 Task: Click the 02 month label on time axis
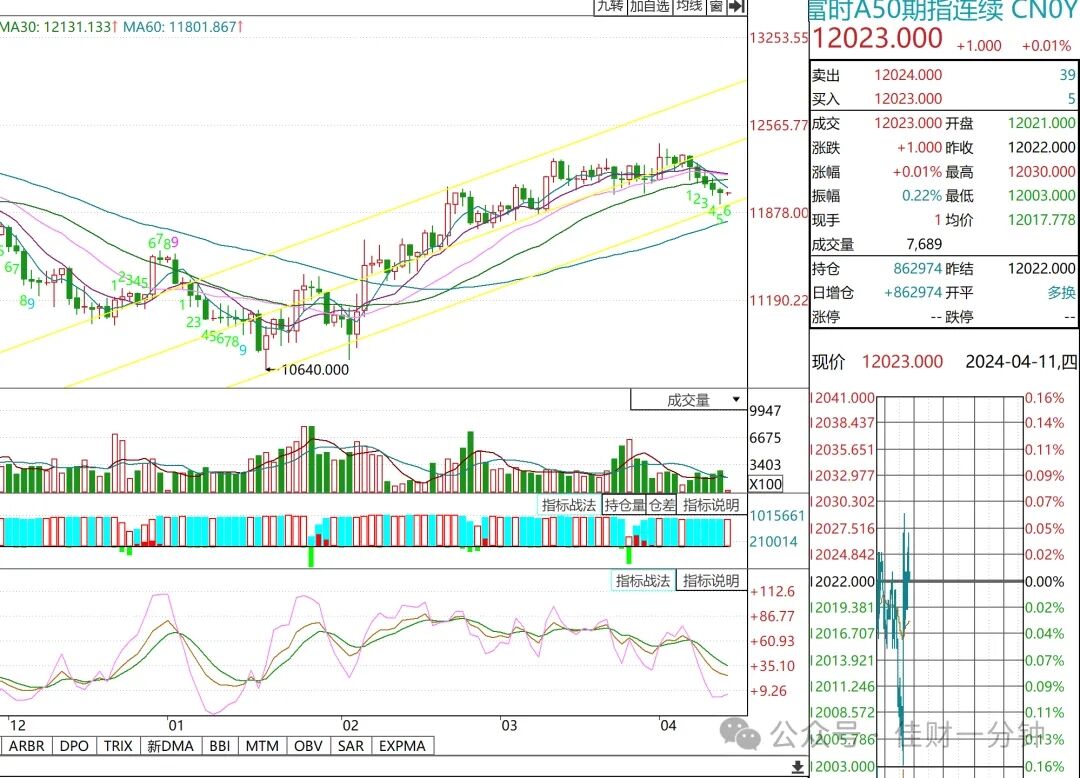tap(350, 725)
